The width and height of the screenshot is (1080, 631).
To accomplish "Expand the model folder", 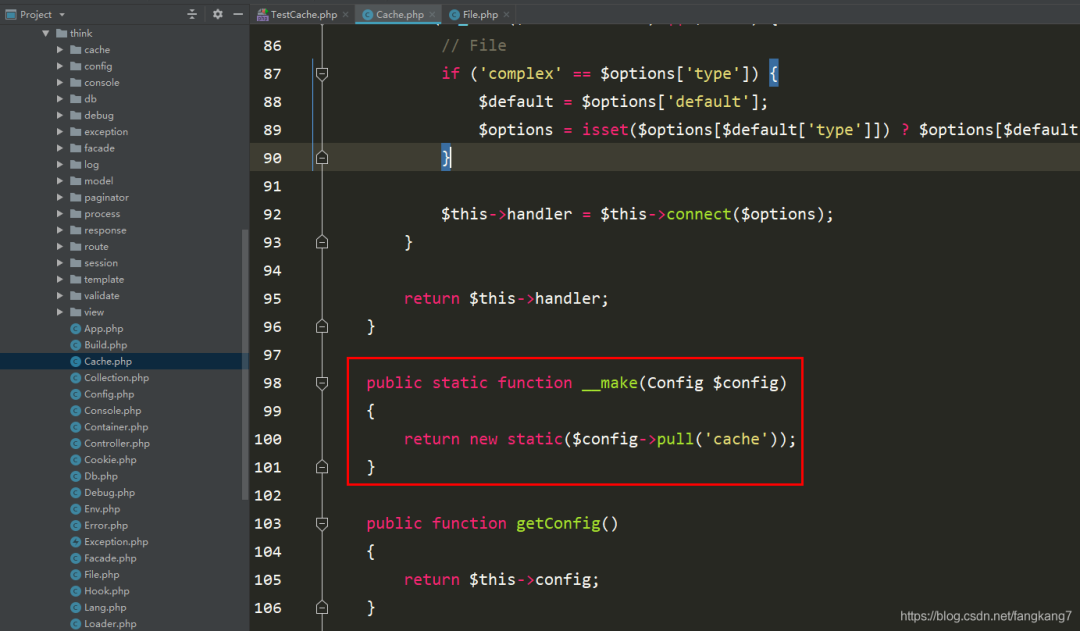I will (60, 180).
